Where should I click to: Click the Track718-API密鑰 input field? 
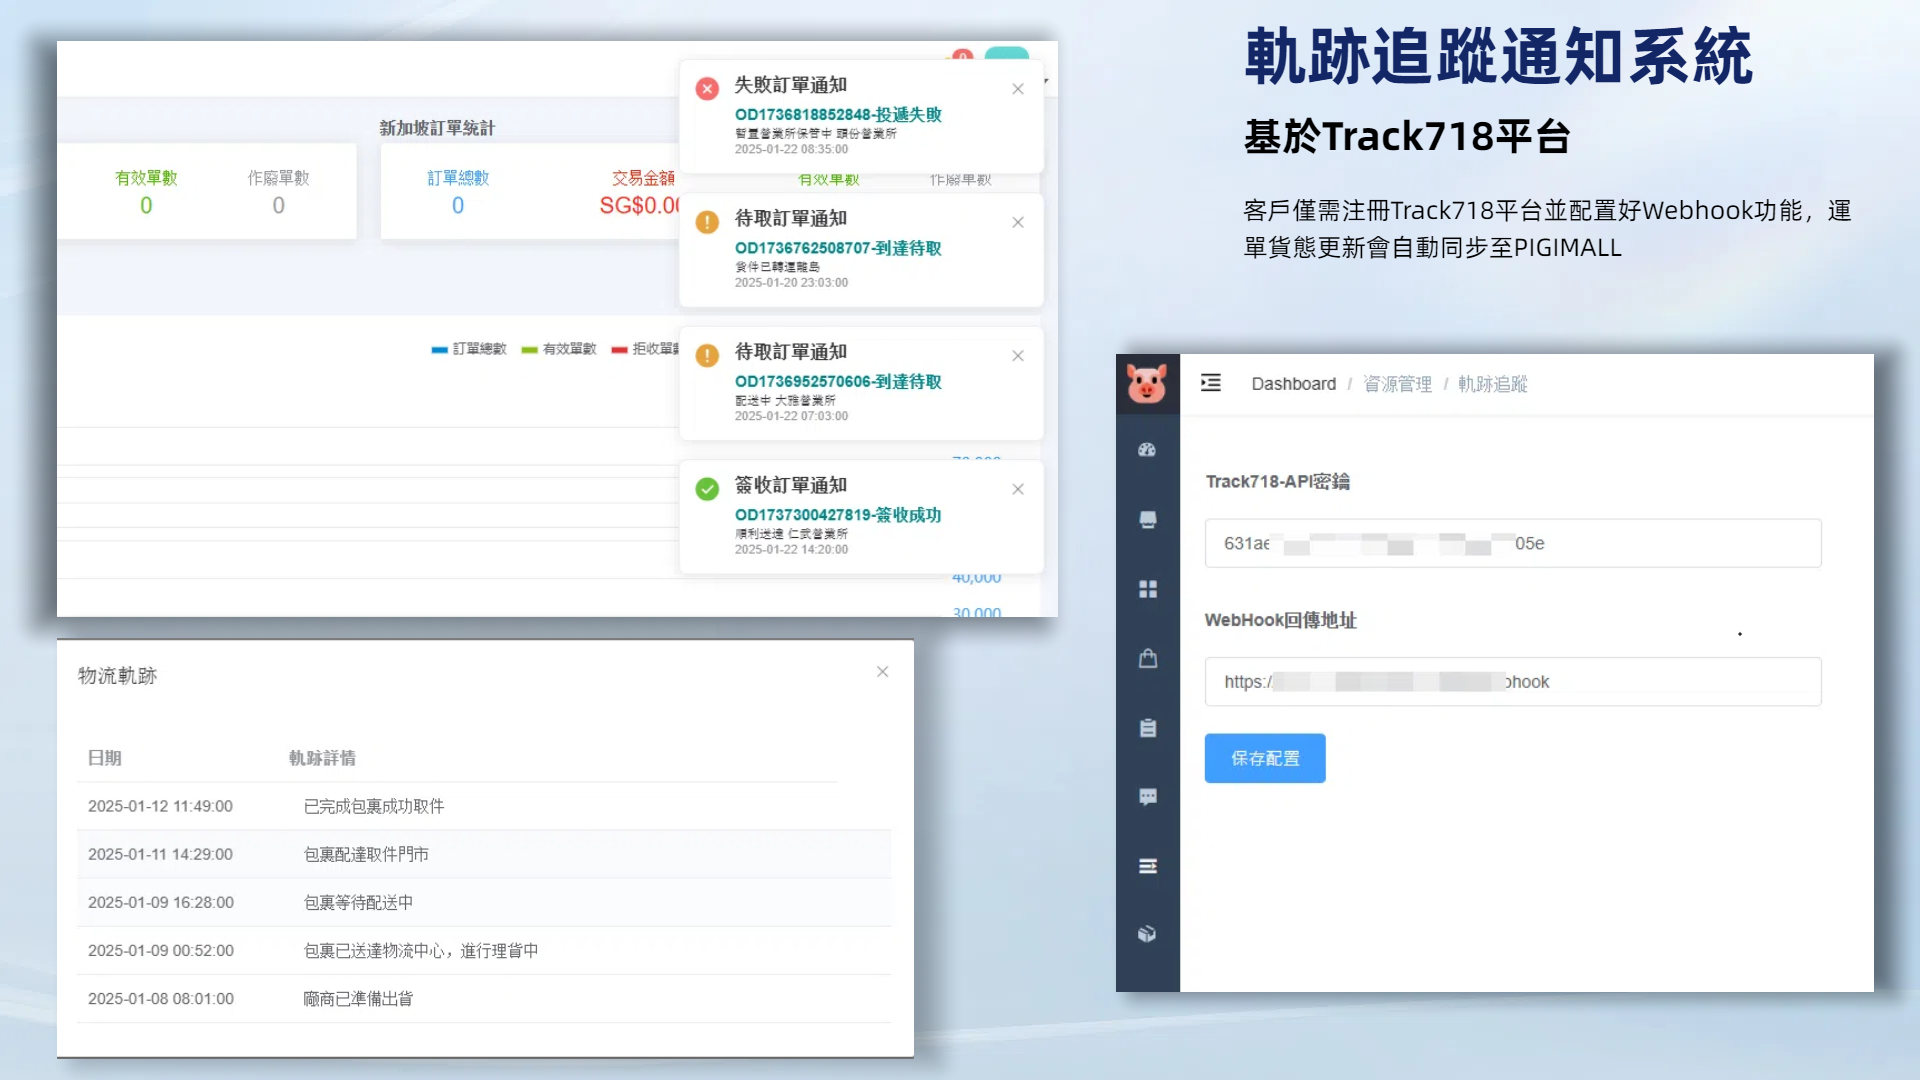click(x=1513, y=543)
